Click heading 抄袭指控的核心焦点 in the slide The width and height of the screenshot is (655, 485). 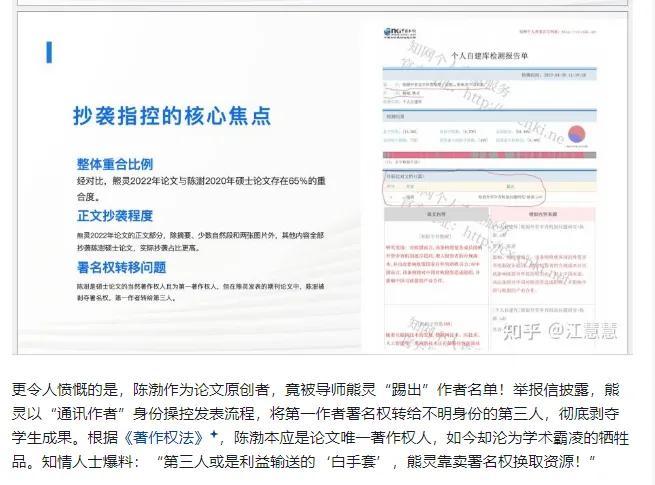tap(172, 116)
